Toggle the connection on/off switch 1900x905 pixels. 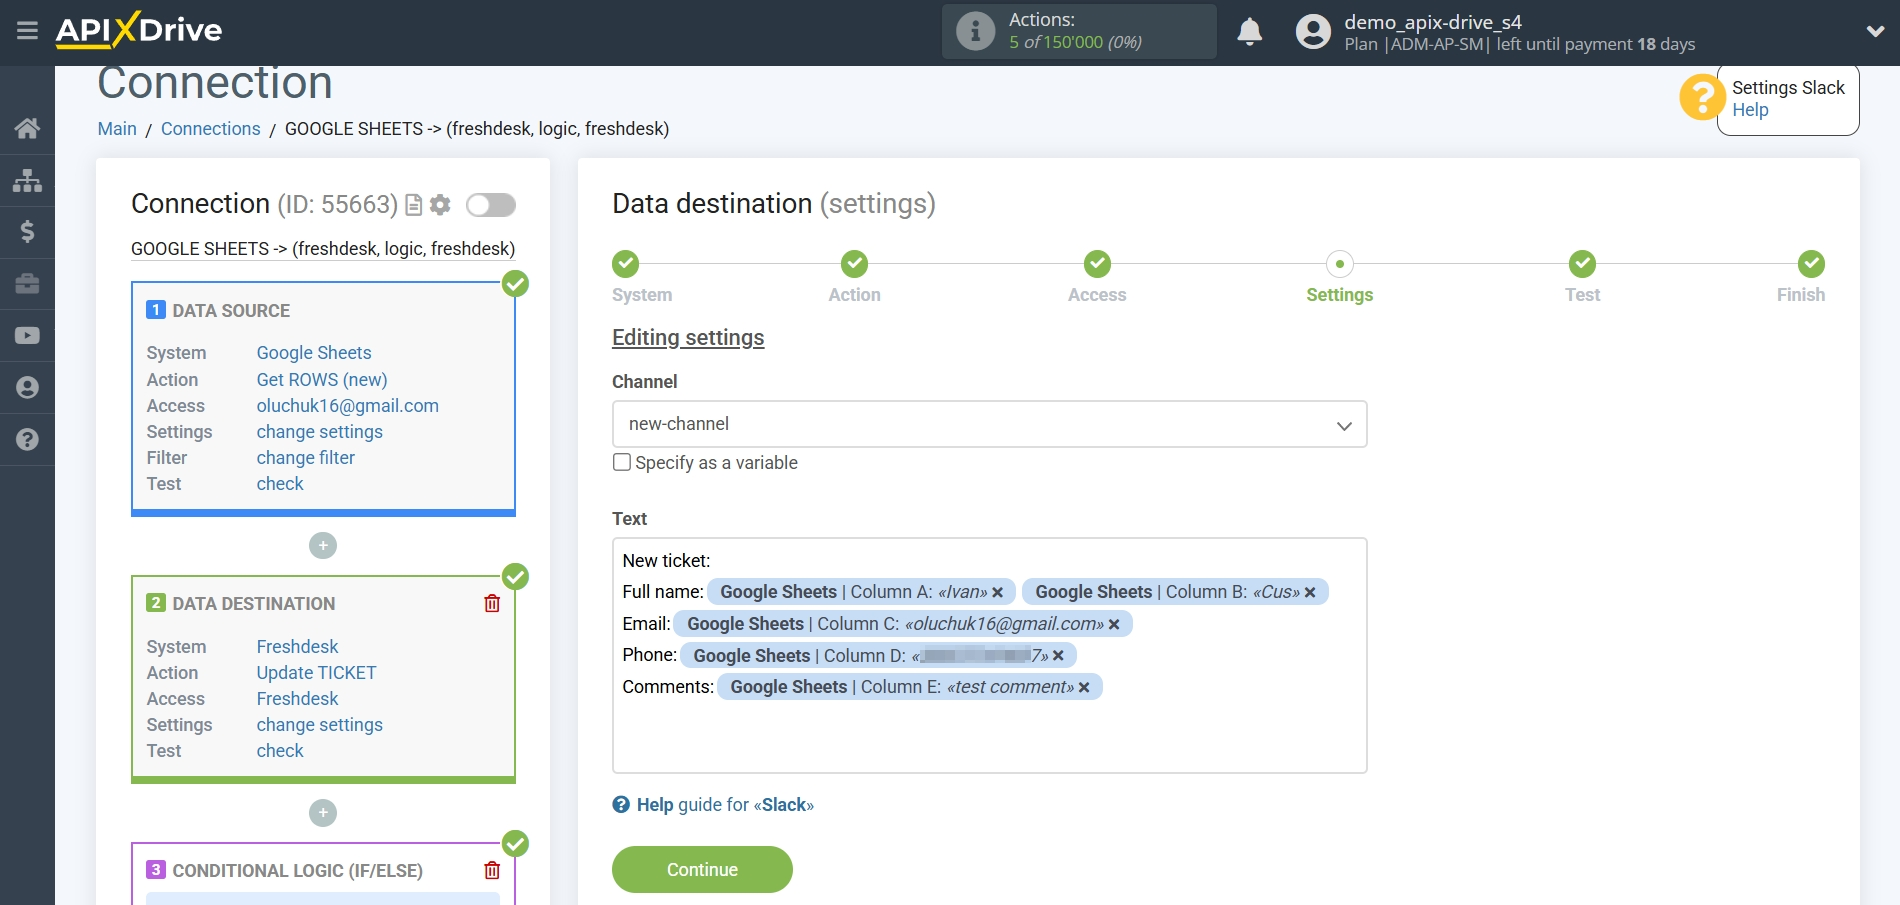[x=490, y=205]
